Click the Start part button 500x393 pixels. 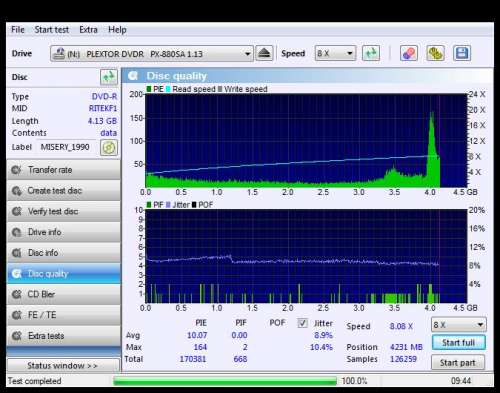pos(458,362)
